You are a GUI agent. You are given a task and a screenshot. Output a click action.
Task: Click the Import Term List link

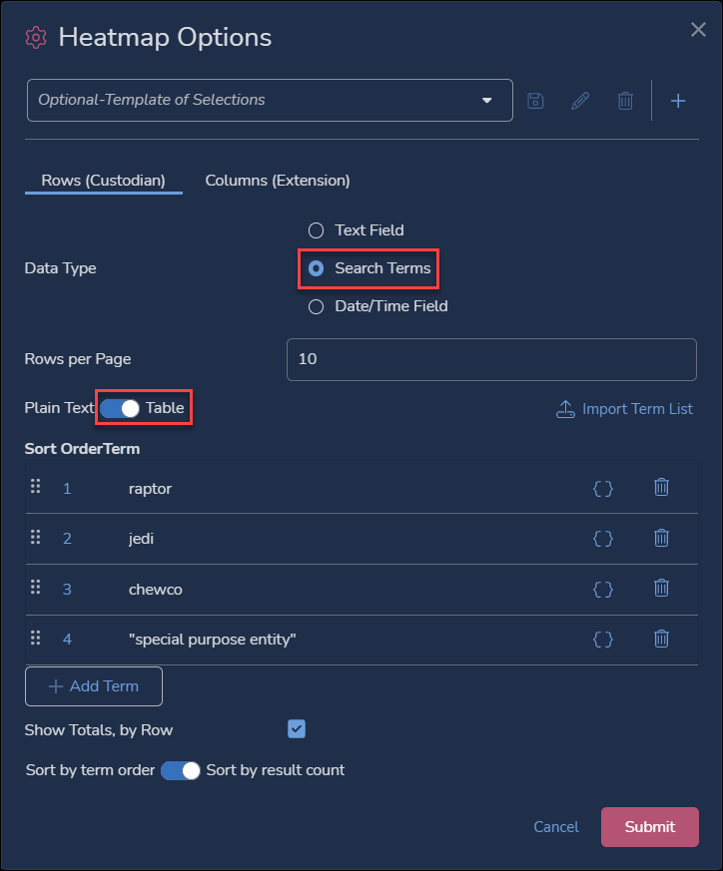(x=625, y=409)
